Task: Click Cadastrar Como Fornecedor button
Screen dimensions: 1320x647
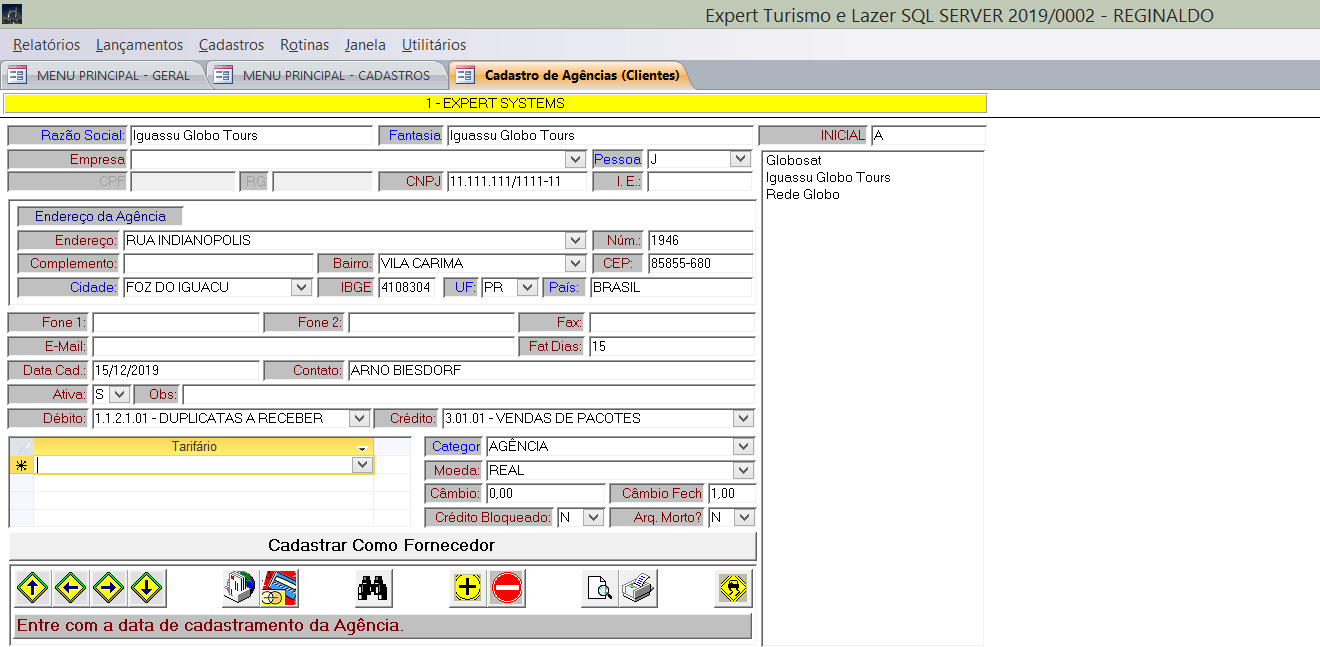Action: [x=382, y=546]
